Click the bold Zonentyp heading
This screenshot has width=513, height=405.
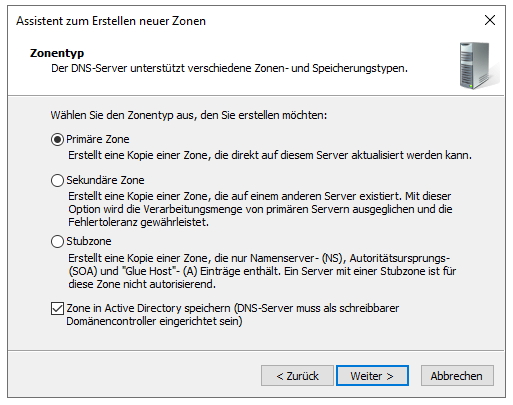pos(57,53)
